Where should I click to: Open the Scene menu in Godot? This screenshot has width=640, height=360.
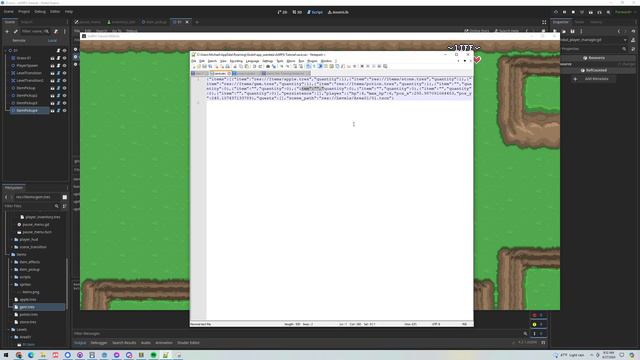click(8, 12)
